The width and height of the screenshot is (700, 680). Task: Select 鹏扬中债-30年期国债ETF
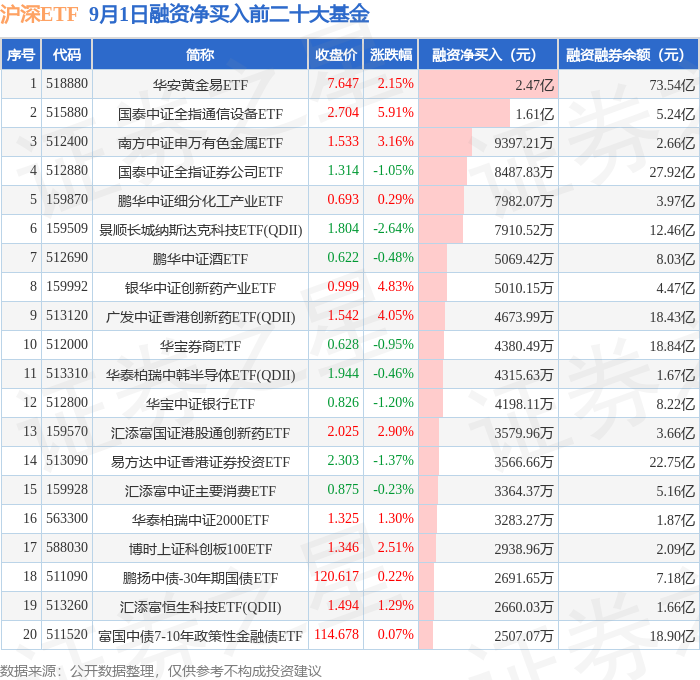coord(200,578)
